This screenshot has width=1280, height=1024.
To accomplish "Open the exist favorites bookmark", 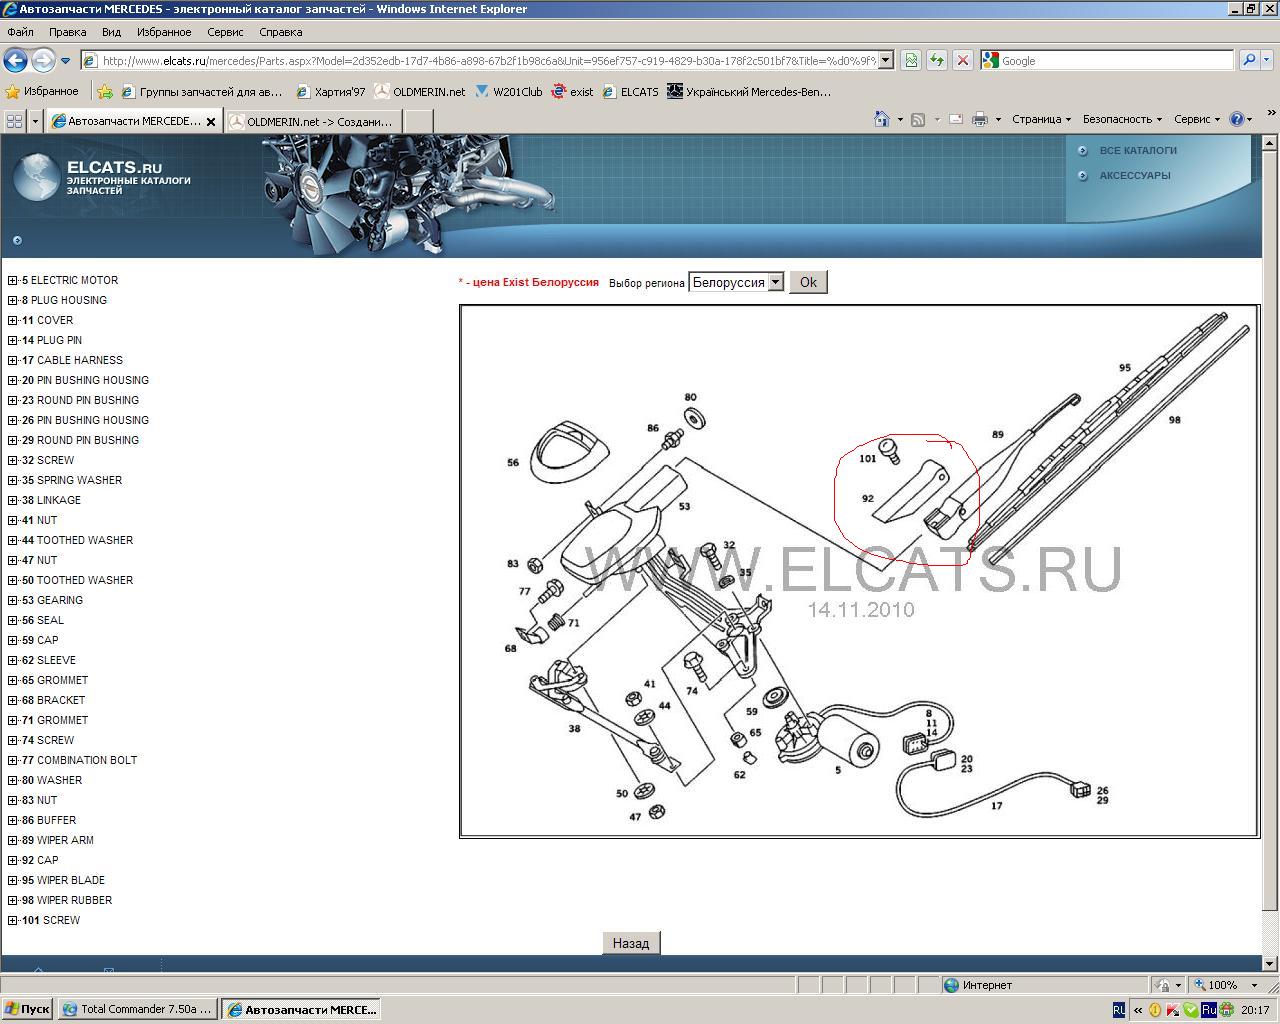I will [572, 92].
